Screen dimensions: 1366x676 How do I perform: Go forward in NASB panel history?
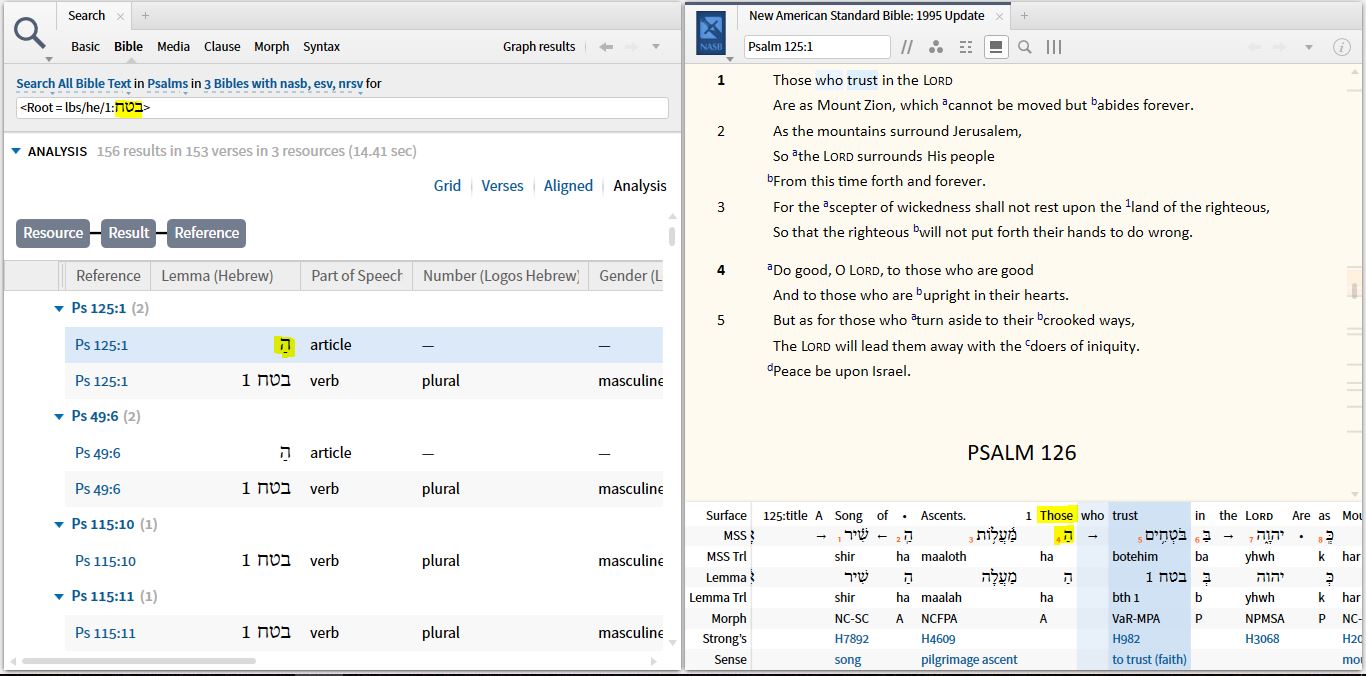pyautogui.click(x=1280, y=47)
